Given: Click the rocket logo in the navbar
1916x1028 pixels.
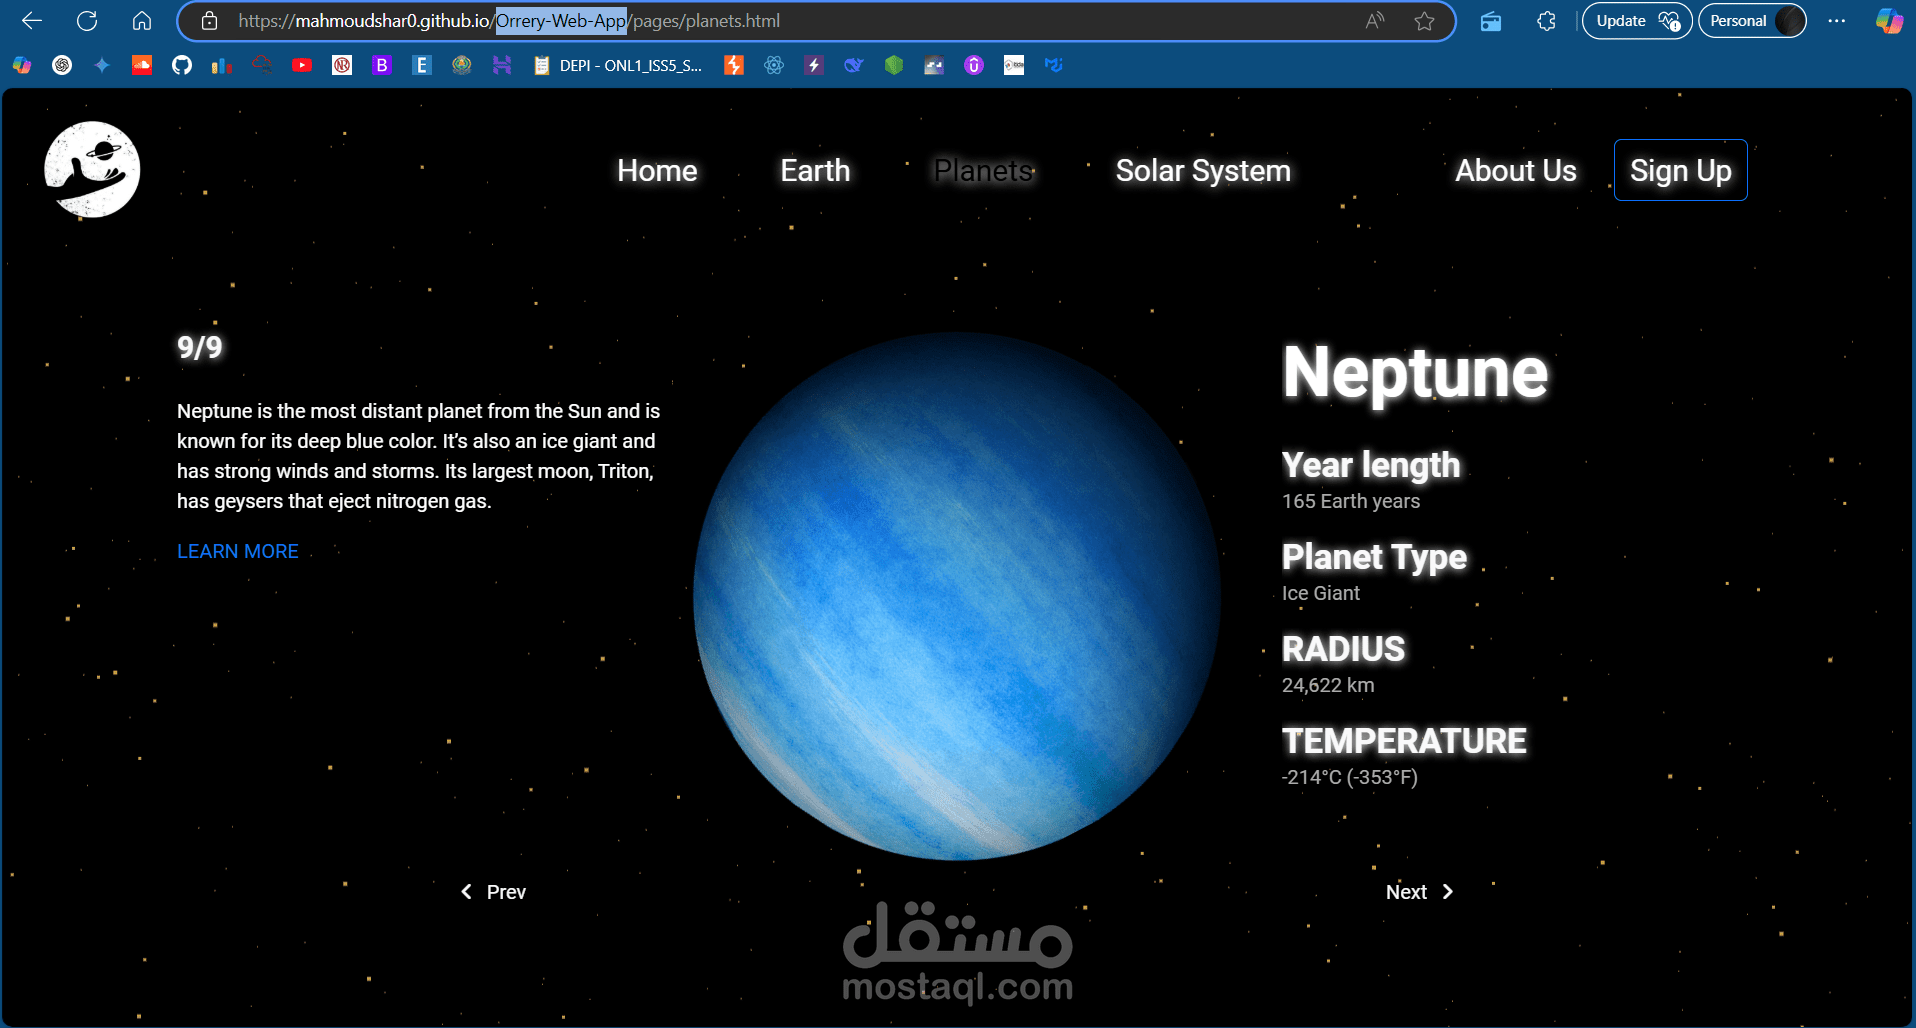Looking at the screenshot, I should 92,169.
